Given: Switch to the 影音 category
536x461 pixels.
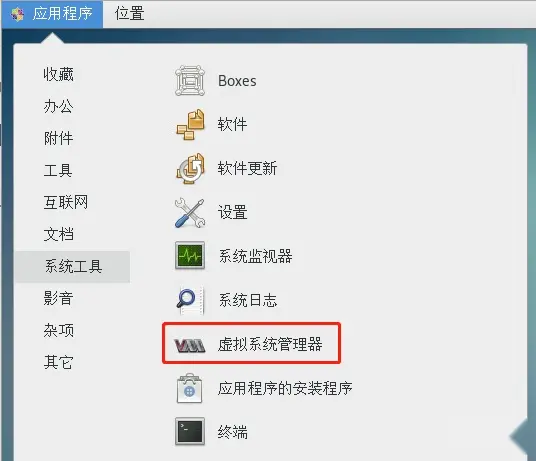Looking at the screenshot, I should coord(58,298).
